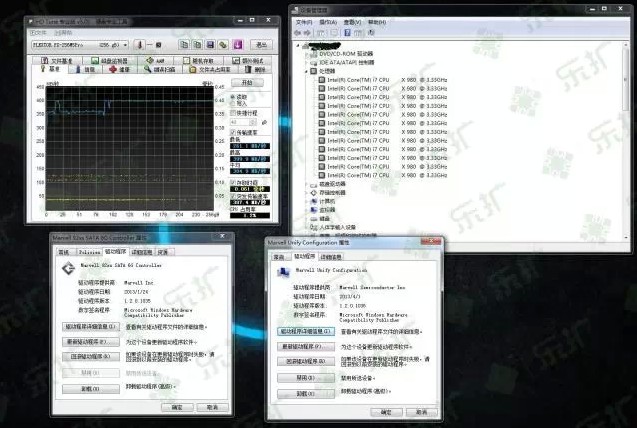Screen dimensions: 637x428
Task: Click the Device Manager vertical scrollbar thumb
Action: [x=626, y=78]
